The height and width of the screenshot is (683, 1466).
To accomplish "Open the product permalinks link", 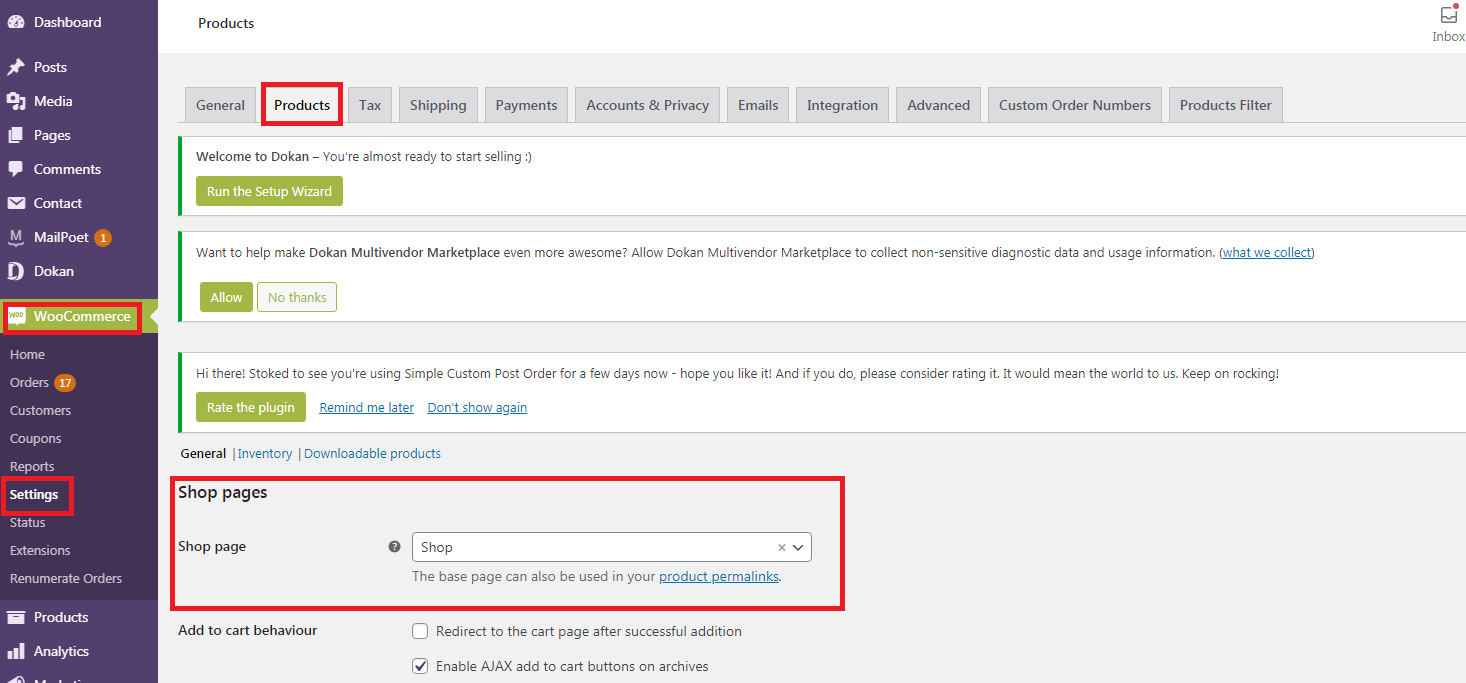I will tap(719, 577).
